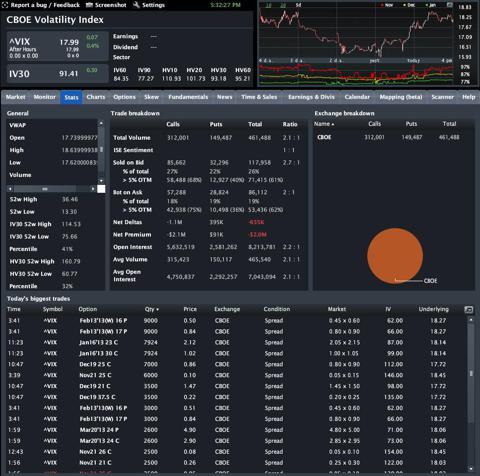Sort biggest trades by Price column

(x=190, y=309)
